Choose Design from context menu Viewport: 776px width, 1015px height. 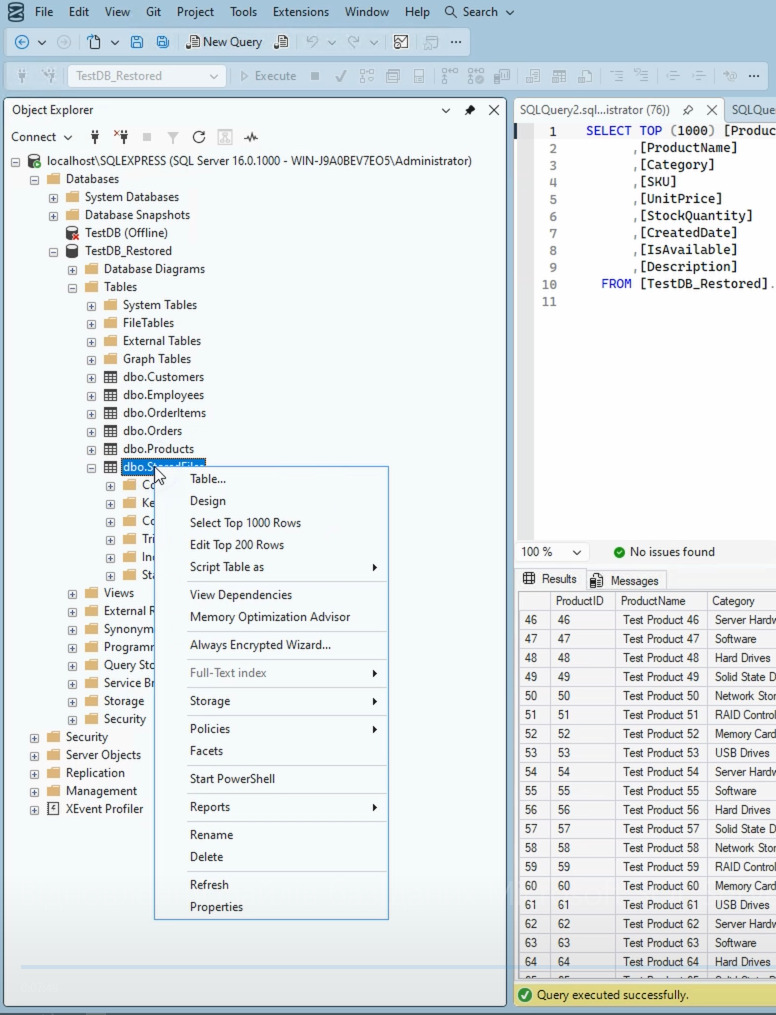(x=208, y=501)
